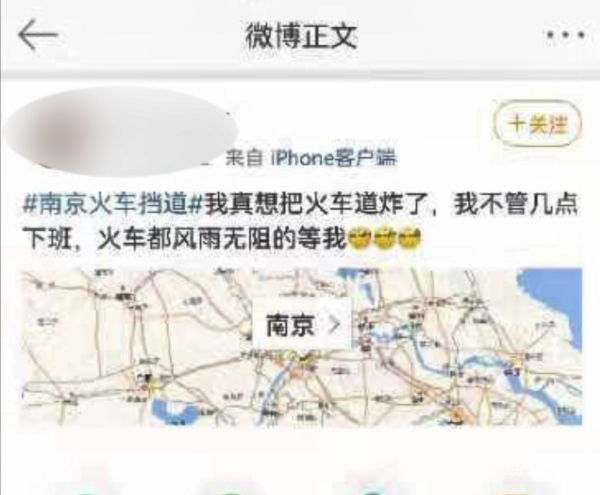Viewport: 600px width, 495px height.
Task: Follow the author with +关注 button
Action: pyautogui.click(x=538, y=124)
